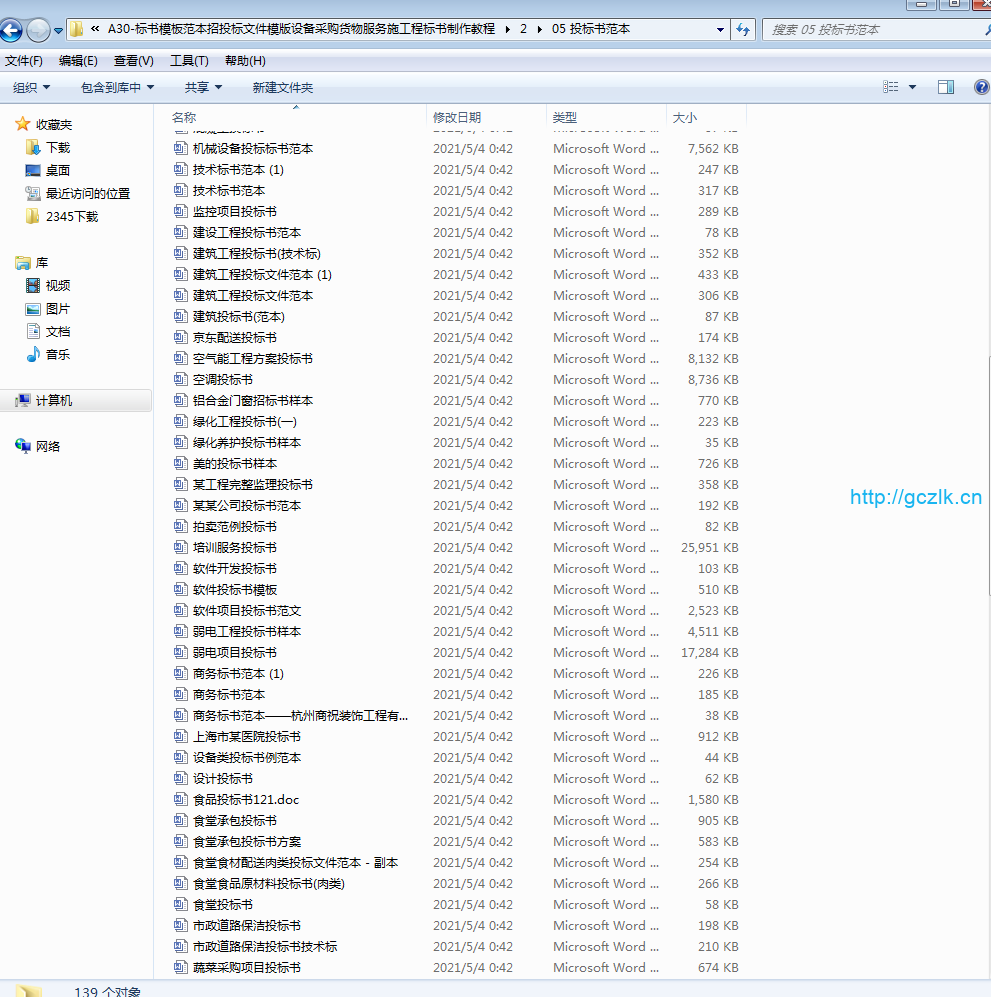The height and width of the screenshot is (997, 991).
Task: Sort files by 修改日期 column header
Action: tap(457, 118)
